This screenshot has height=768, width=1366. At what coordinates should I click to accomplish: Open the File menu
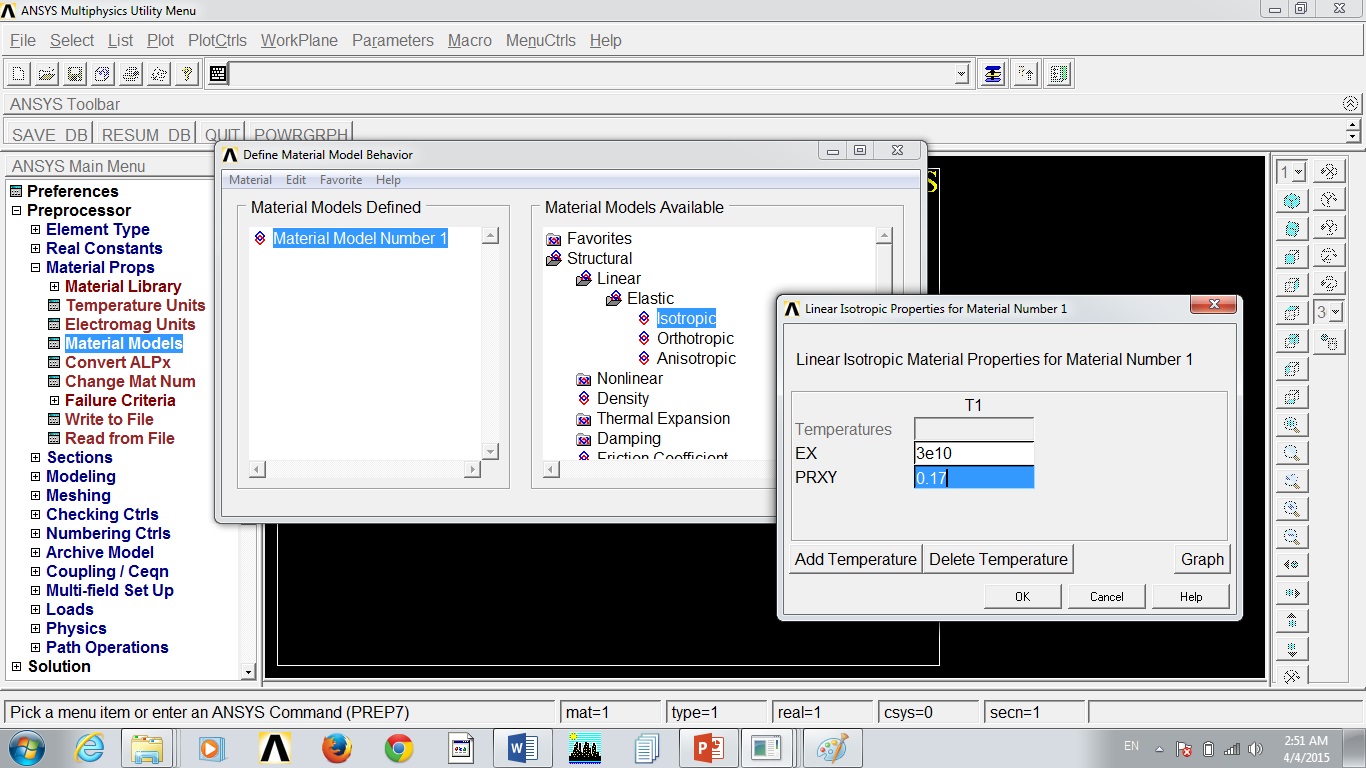coord(22,40)
